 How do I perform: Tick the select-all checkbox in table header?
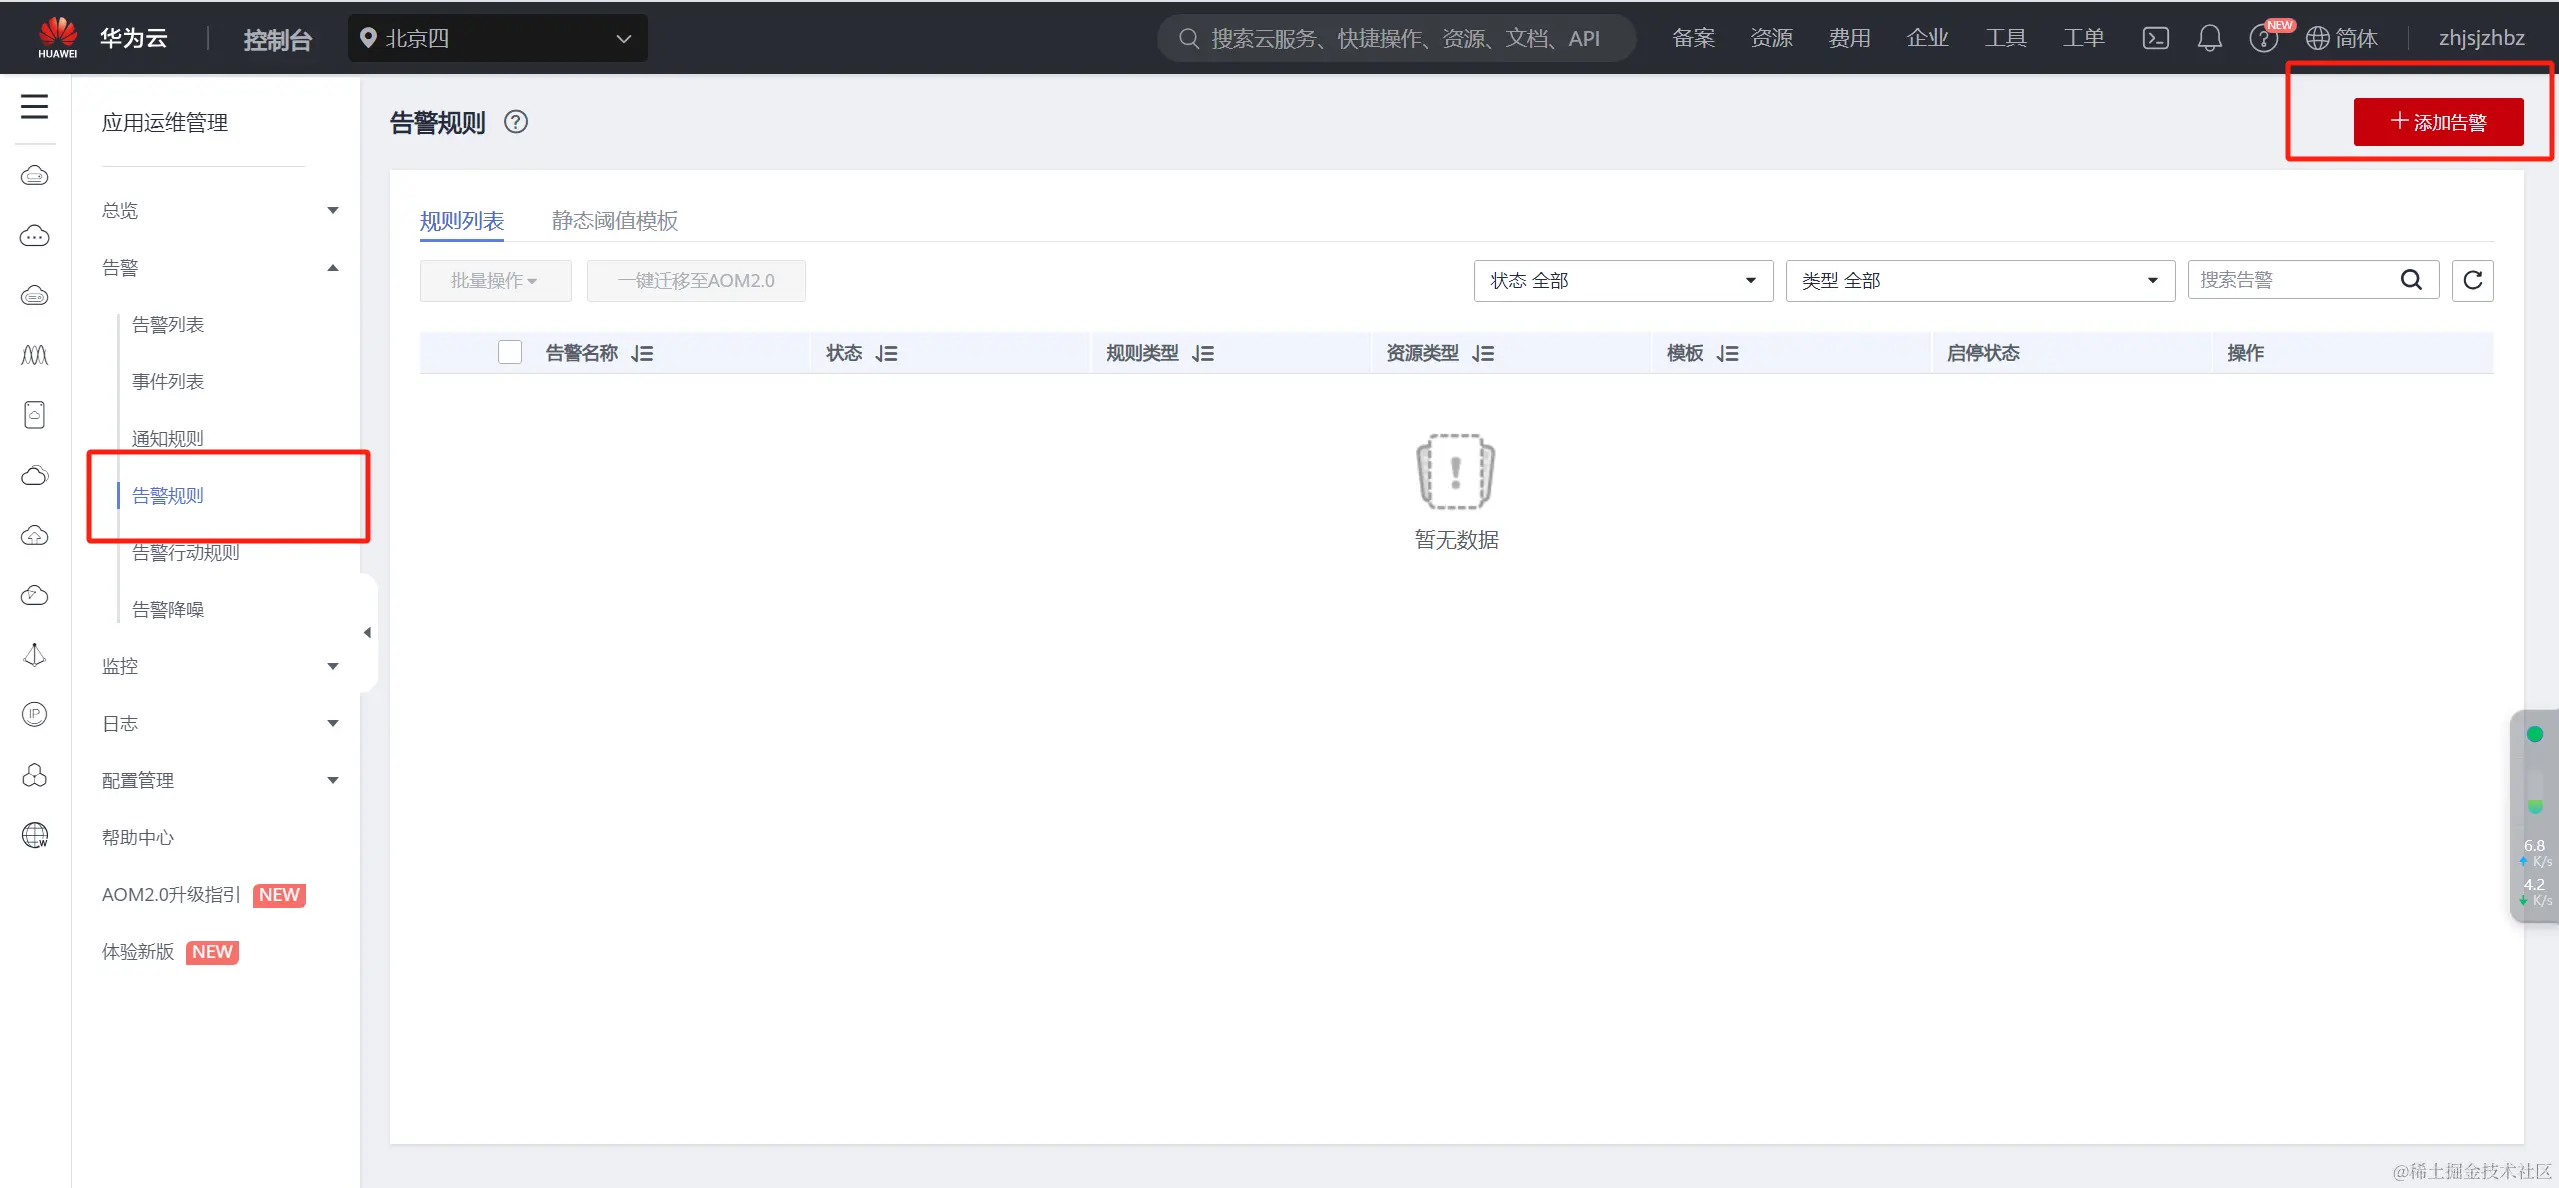point(510,352)
